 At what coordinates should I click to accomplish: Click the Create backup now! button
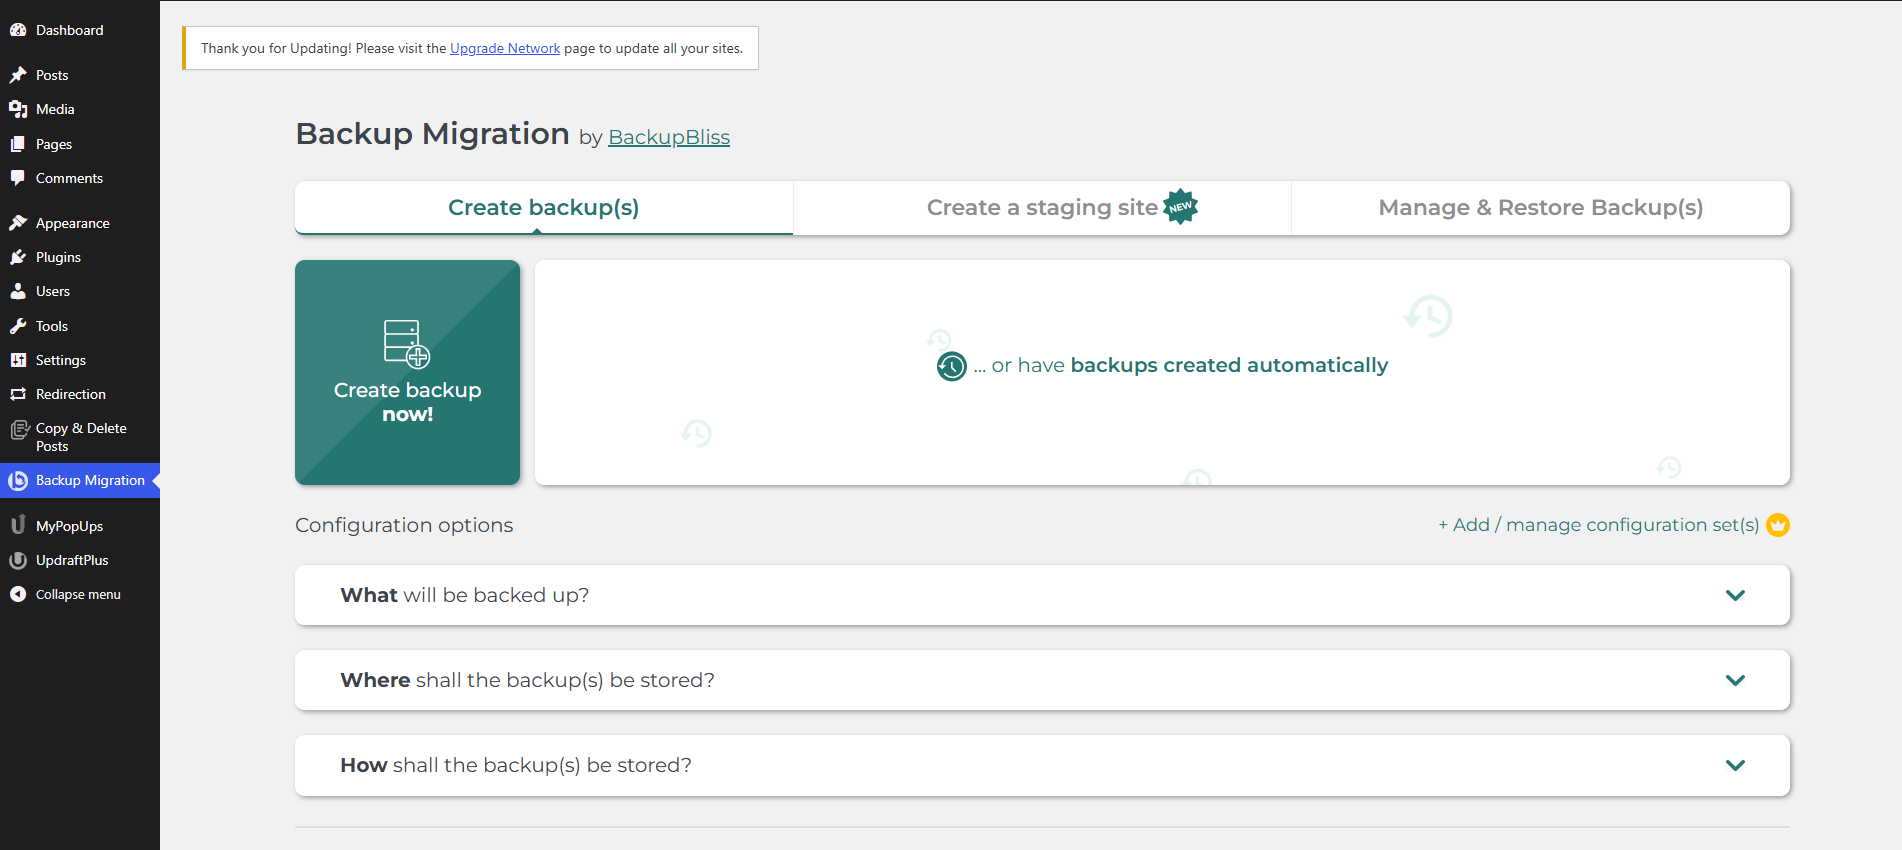click(407, 372)
